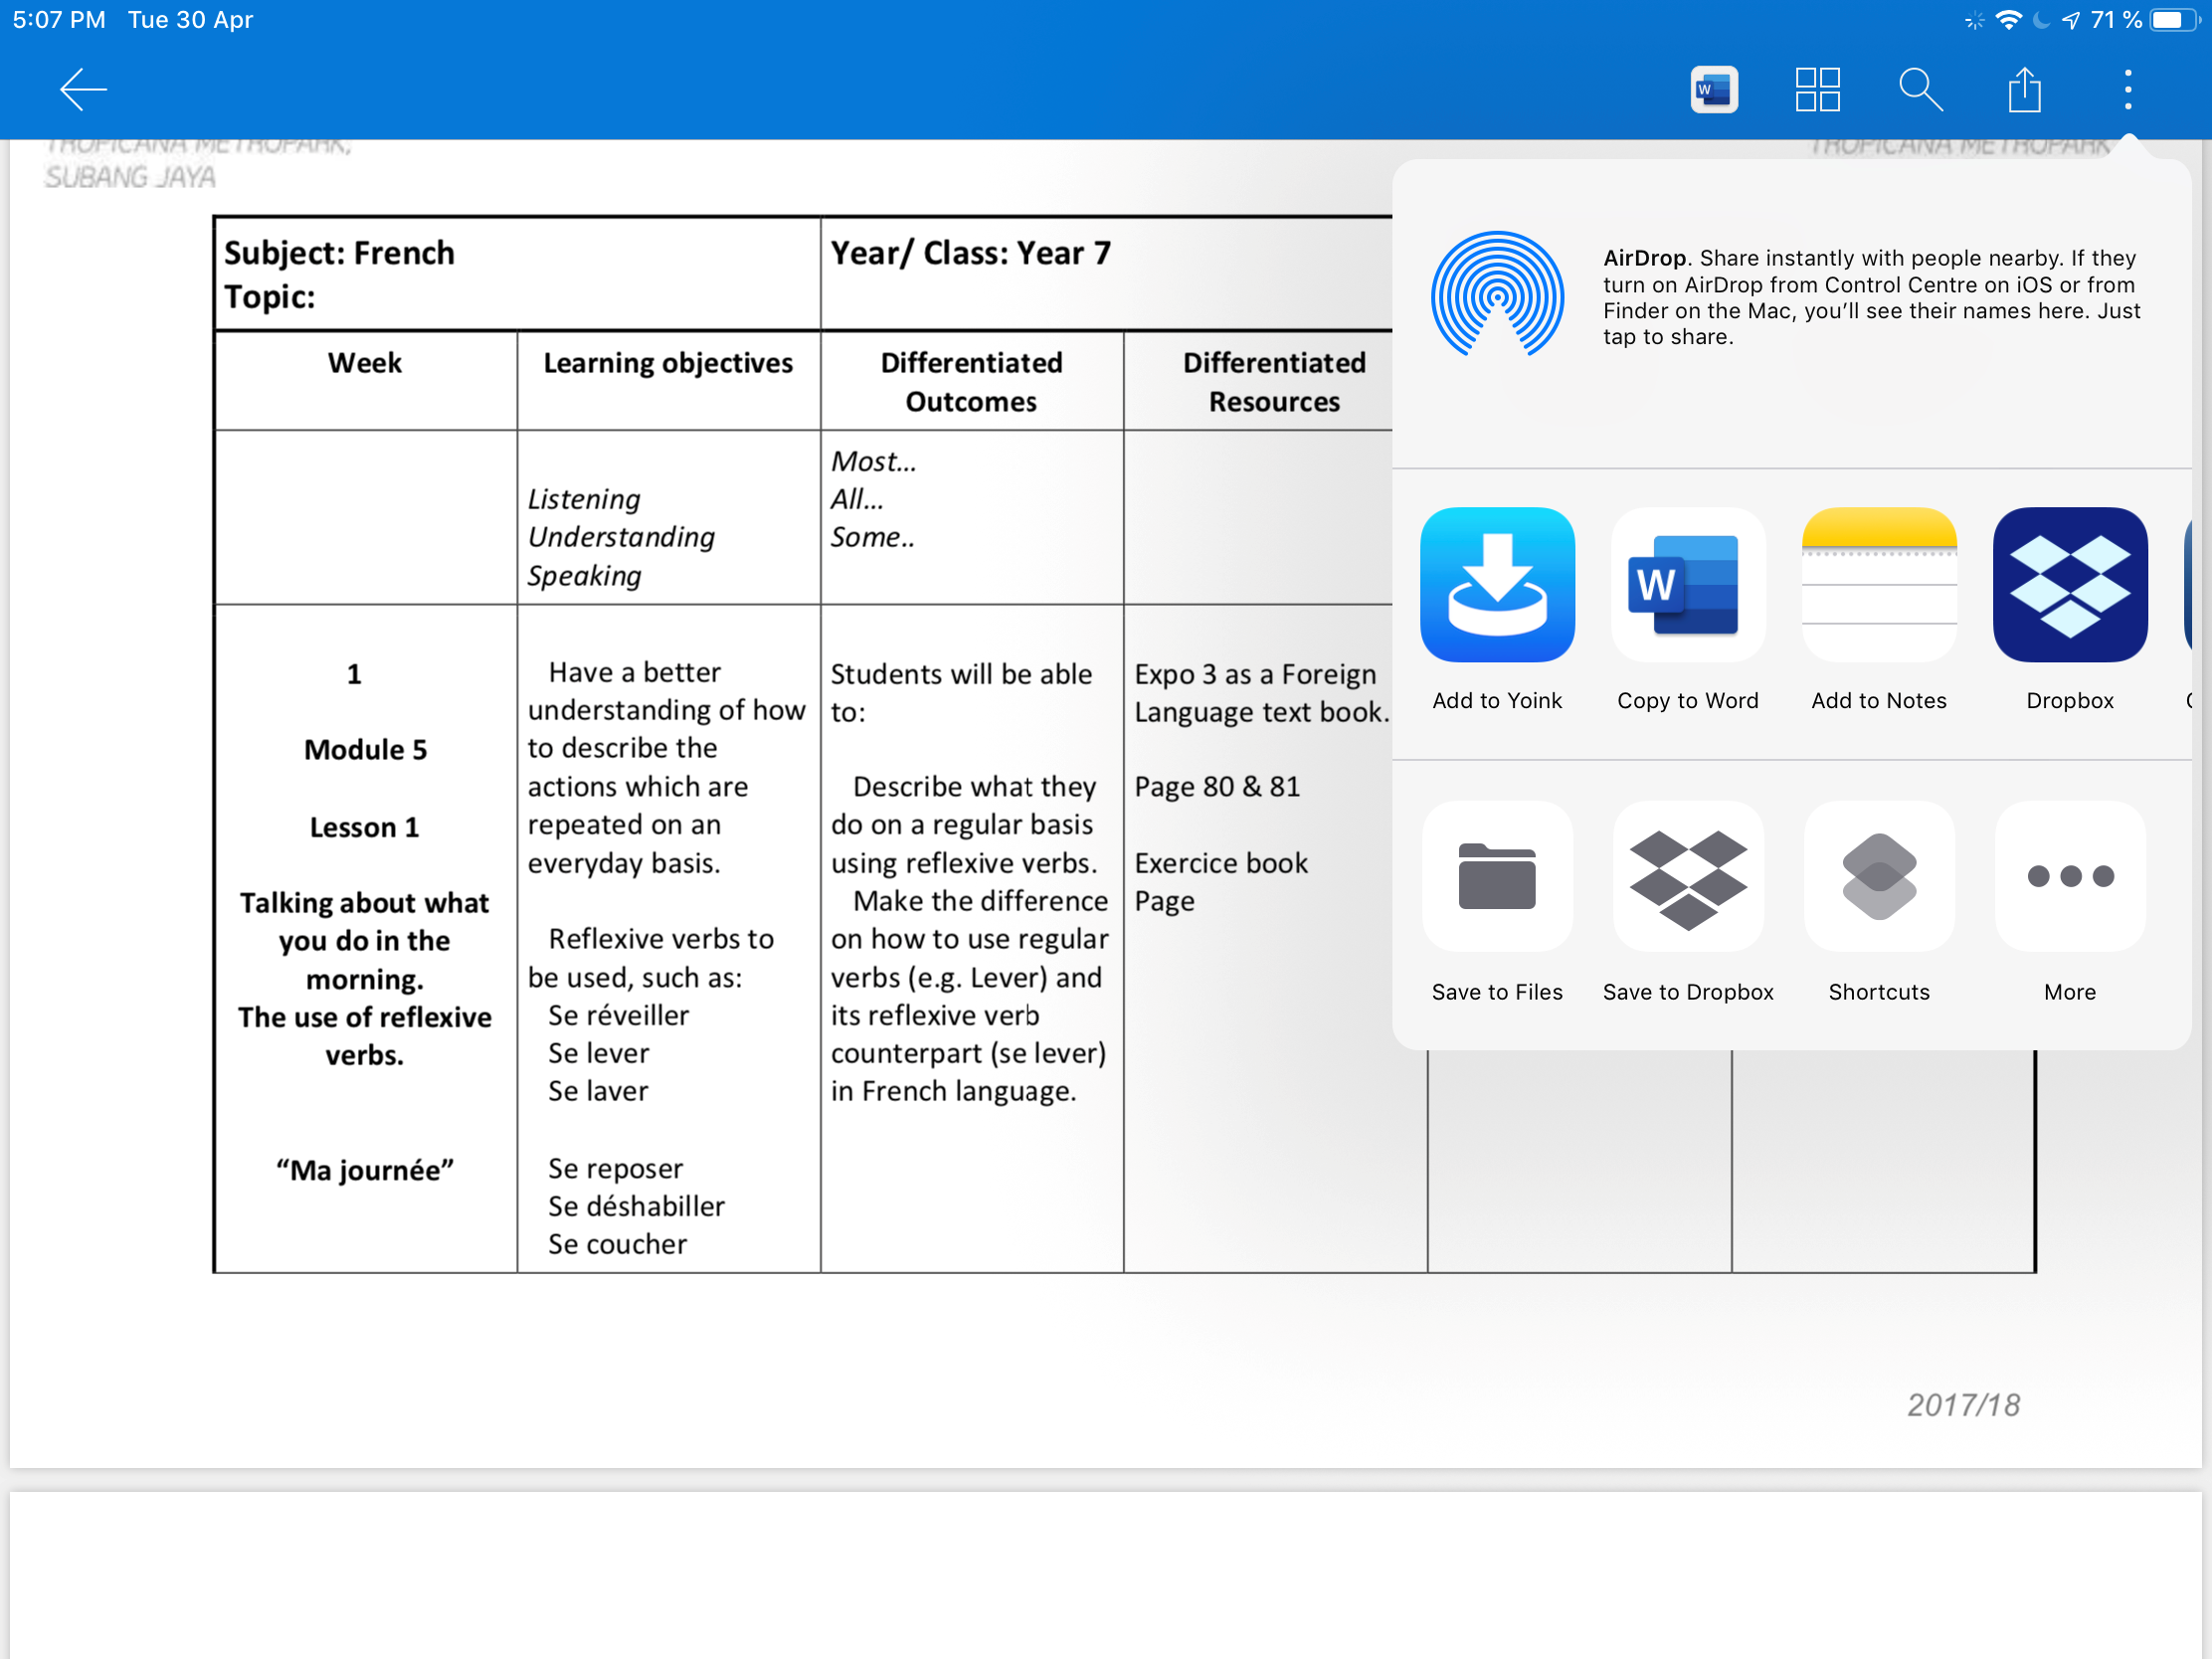Share to Dropbox app
The image size is (2212, 1659).
pos(2070,609)
